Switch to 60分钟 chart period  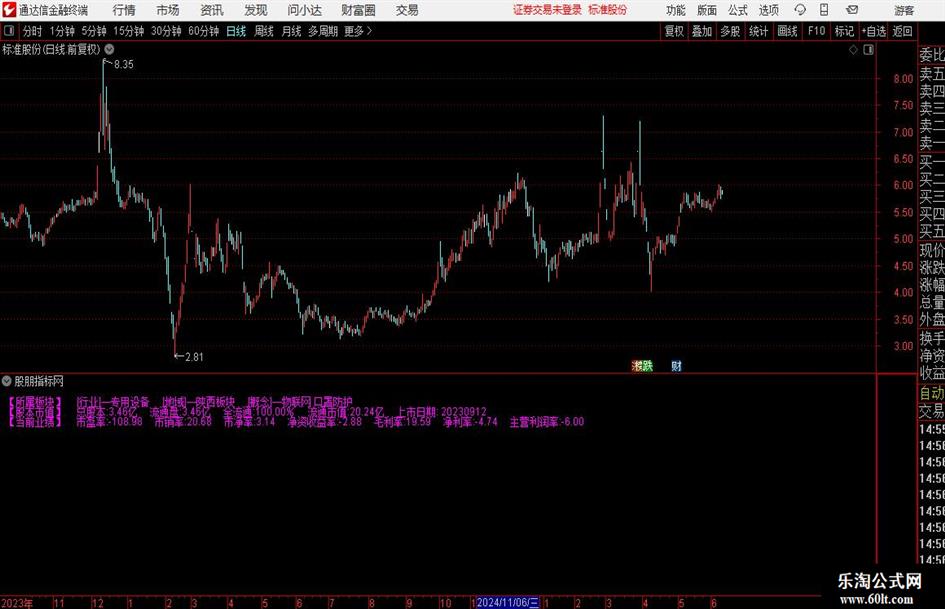tap(203, 31)
